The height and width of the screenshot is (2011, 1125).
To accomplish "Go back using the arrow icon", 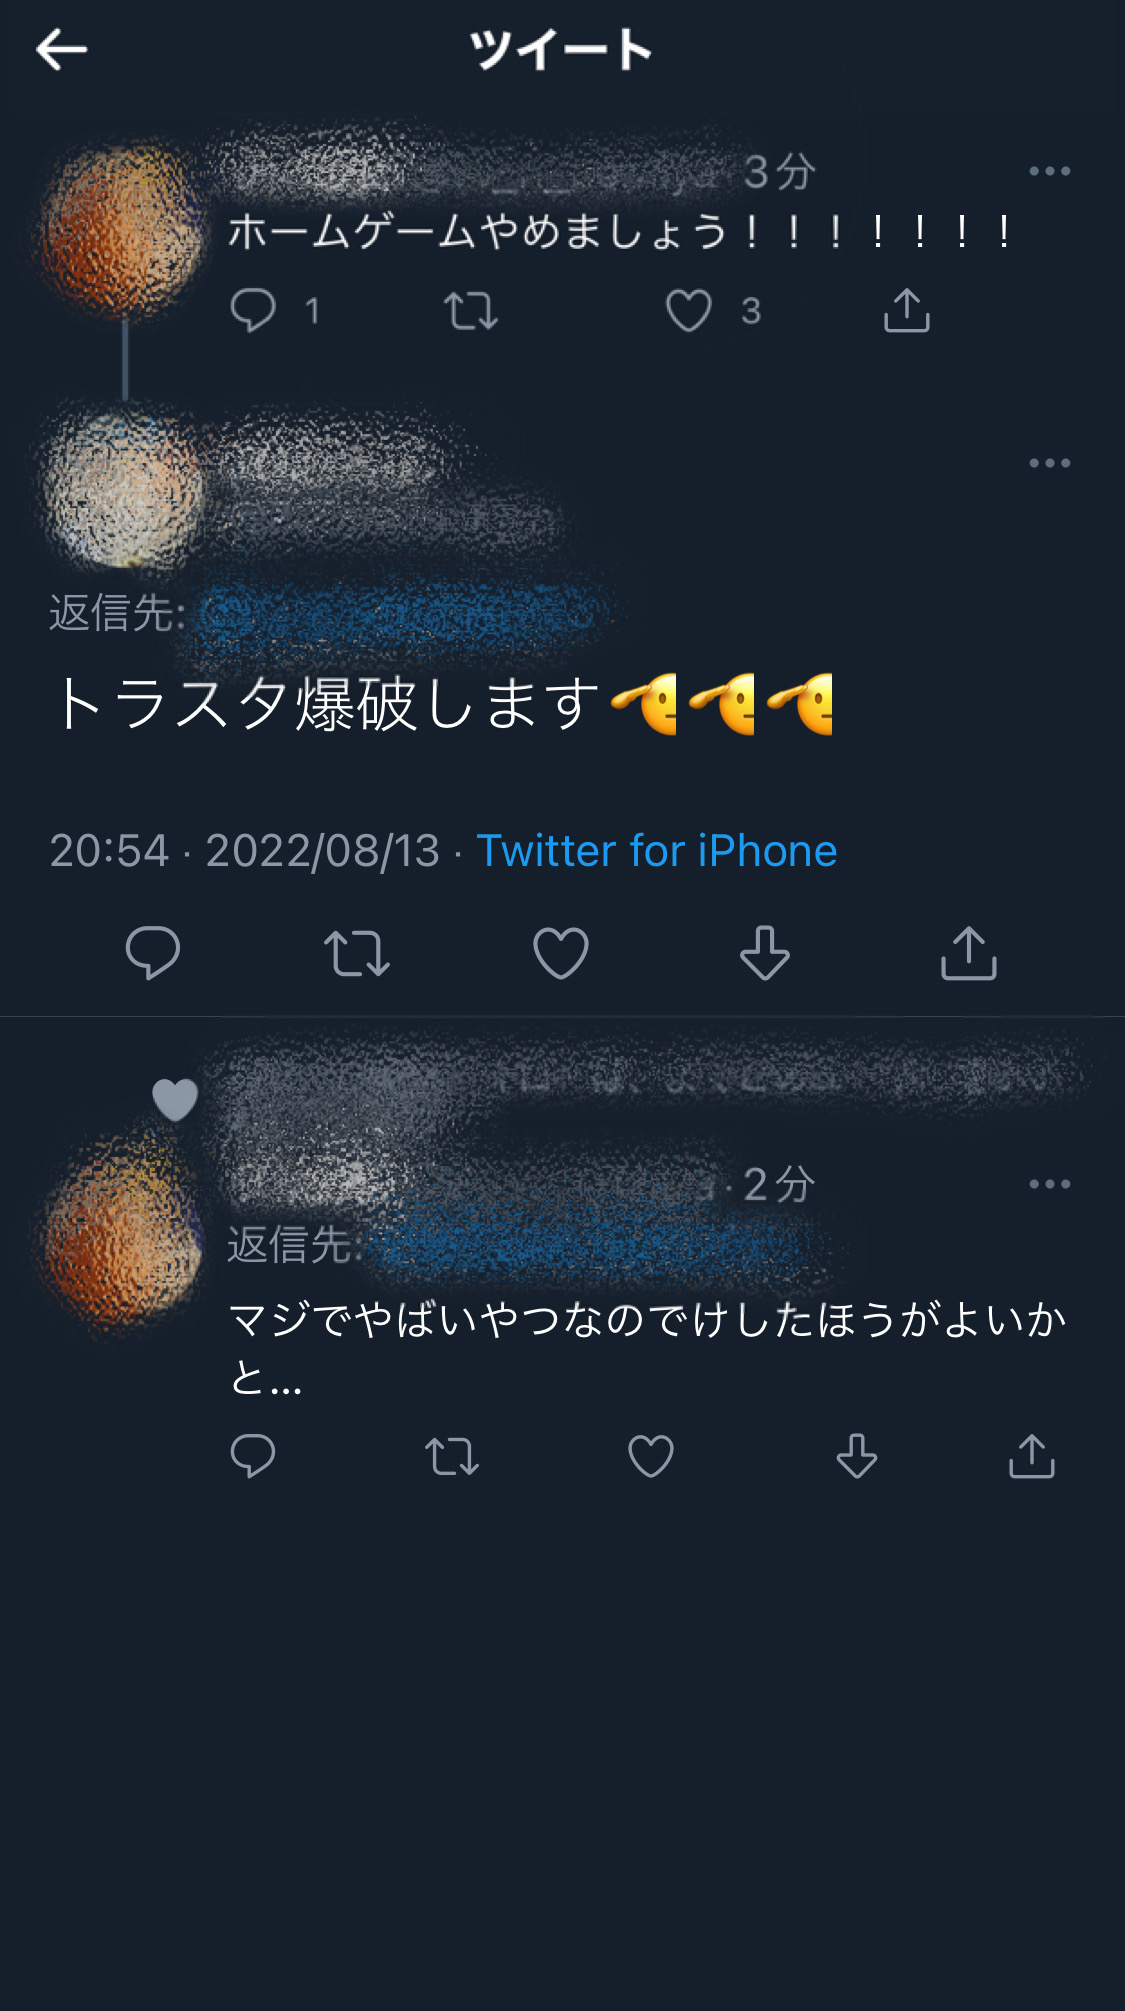I will click(x=61, y=50).
